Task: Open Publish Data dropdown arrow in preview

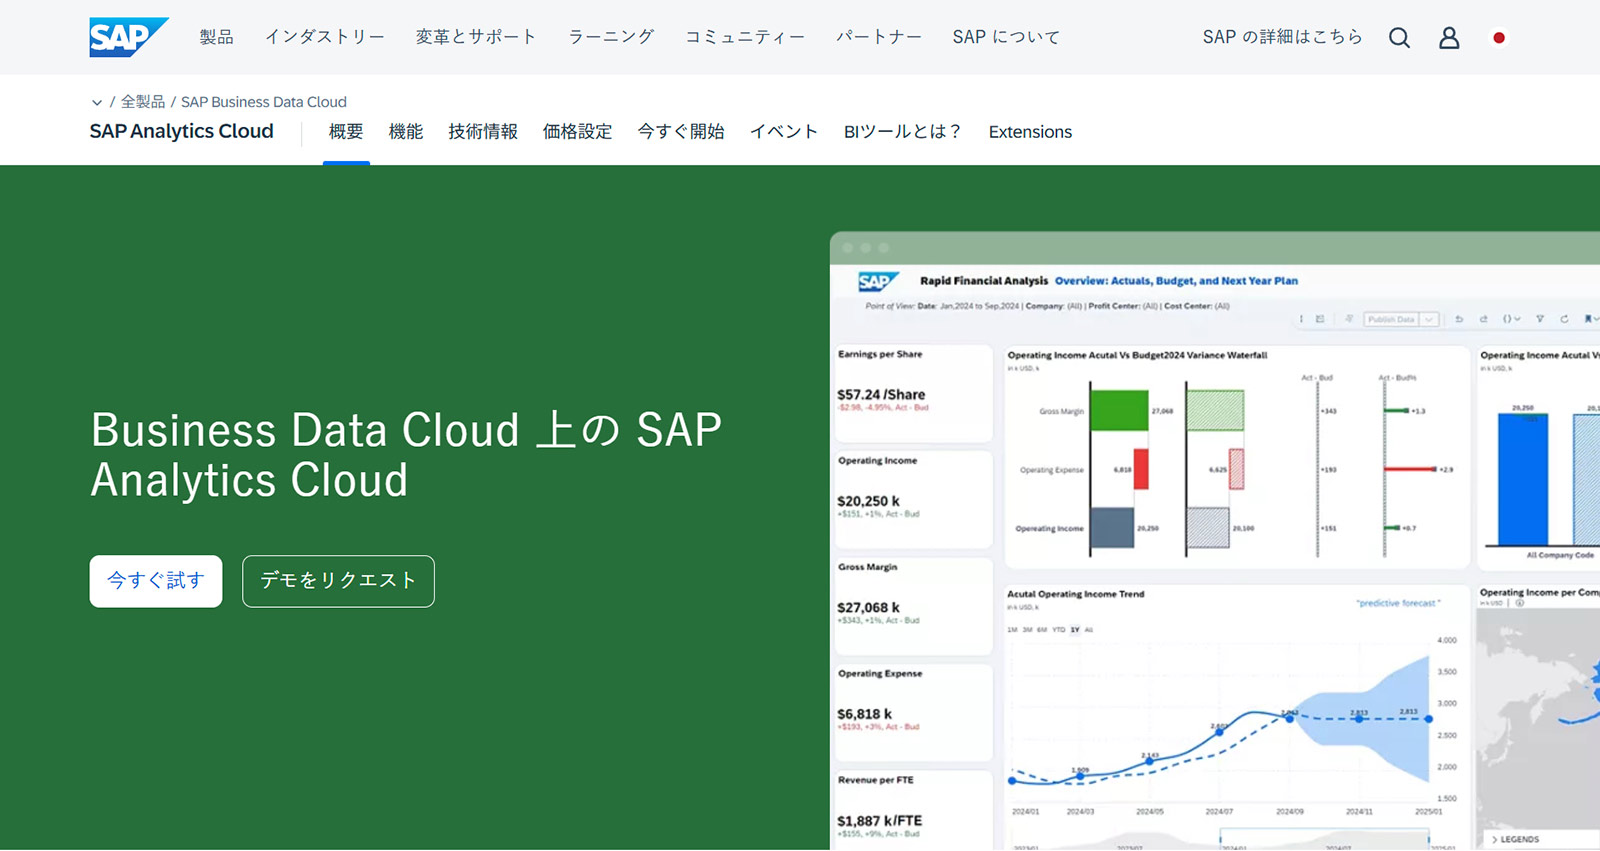Action: coord(1429,319)
